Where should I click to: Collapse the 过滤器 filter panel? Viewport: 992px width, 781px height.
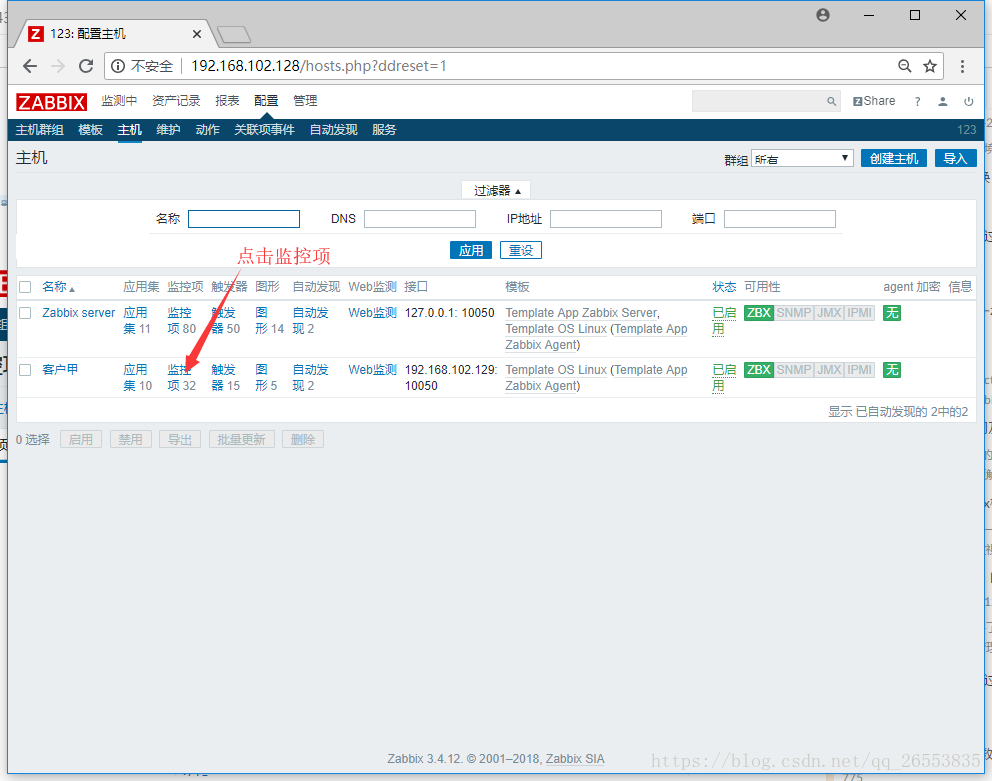click(497, 191)
